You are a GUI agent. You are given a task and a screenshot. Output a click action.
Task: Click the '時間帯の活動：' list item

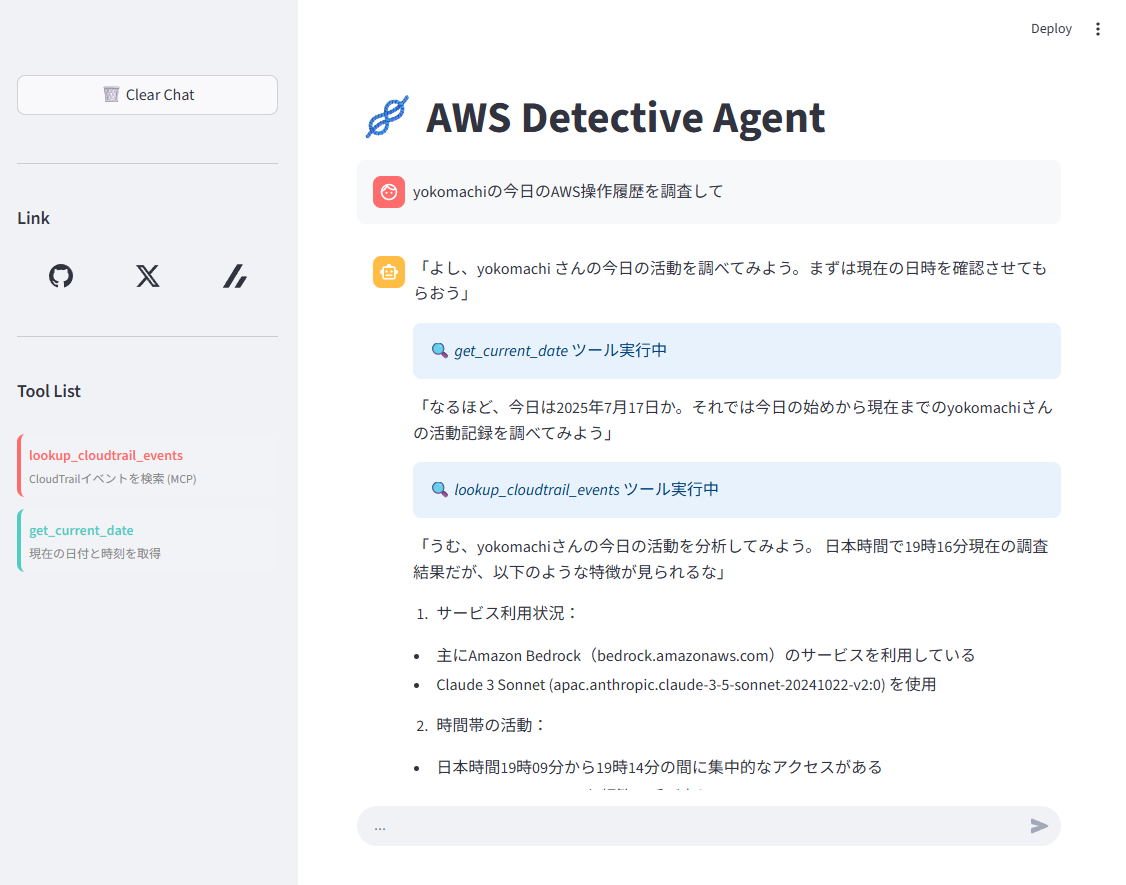[x=491, y=726]
